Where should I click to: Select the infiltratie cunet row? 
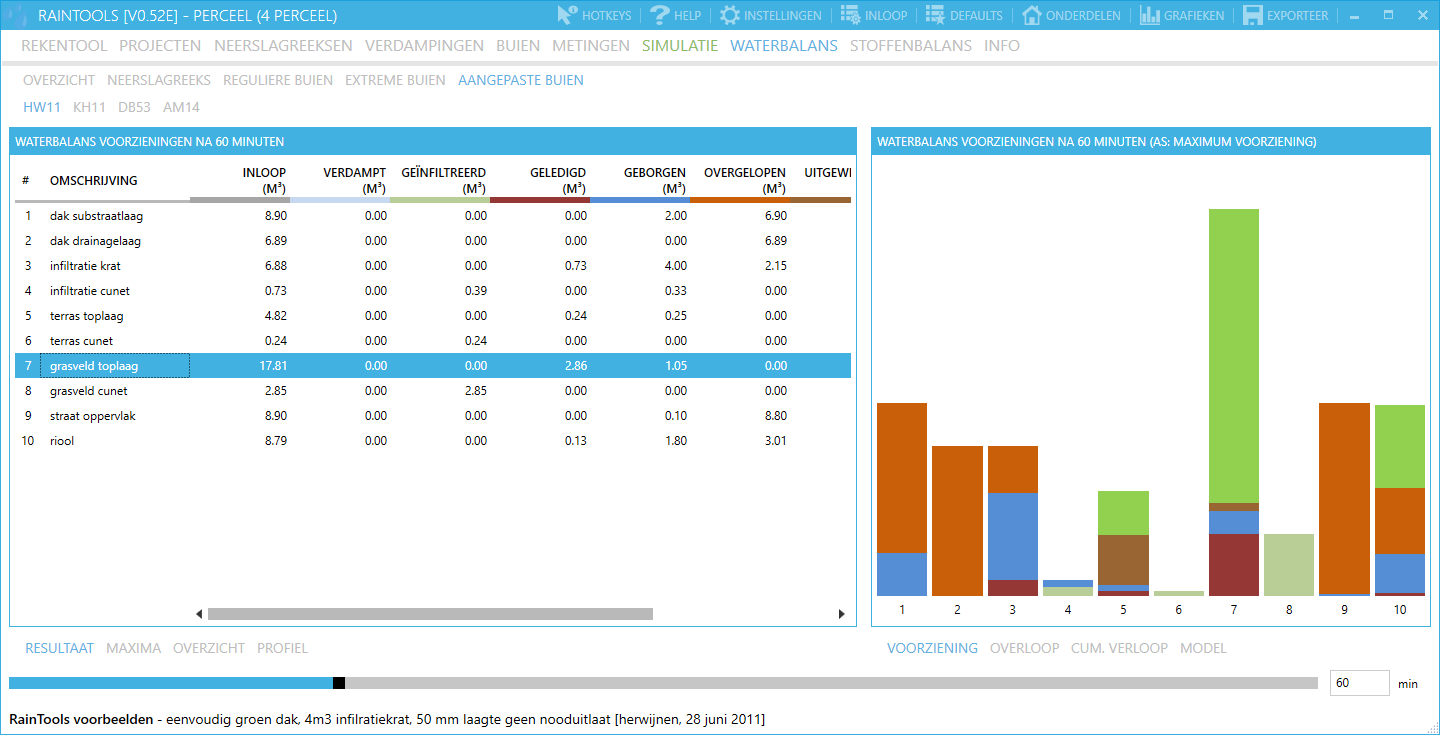pyautogui.click(x=432, y=291)
